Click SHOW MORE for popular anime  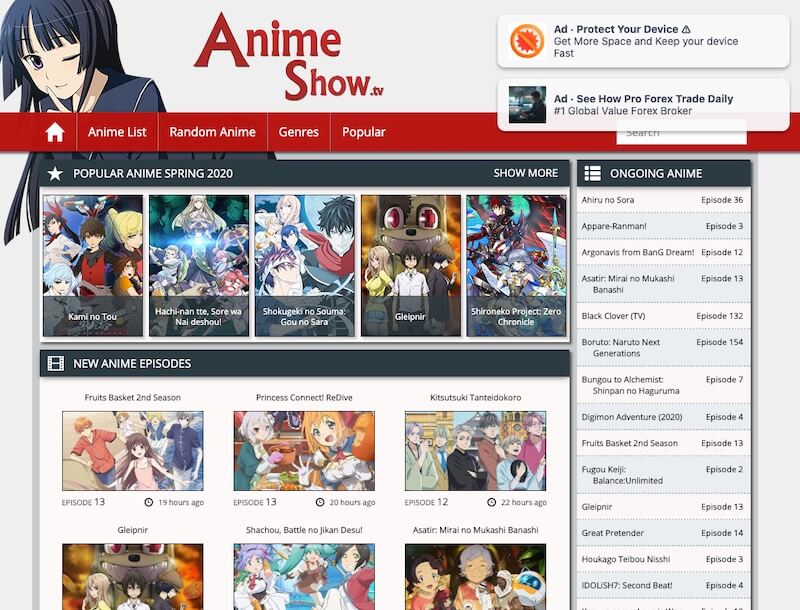(x=526, y=173)
